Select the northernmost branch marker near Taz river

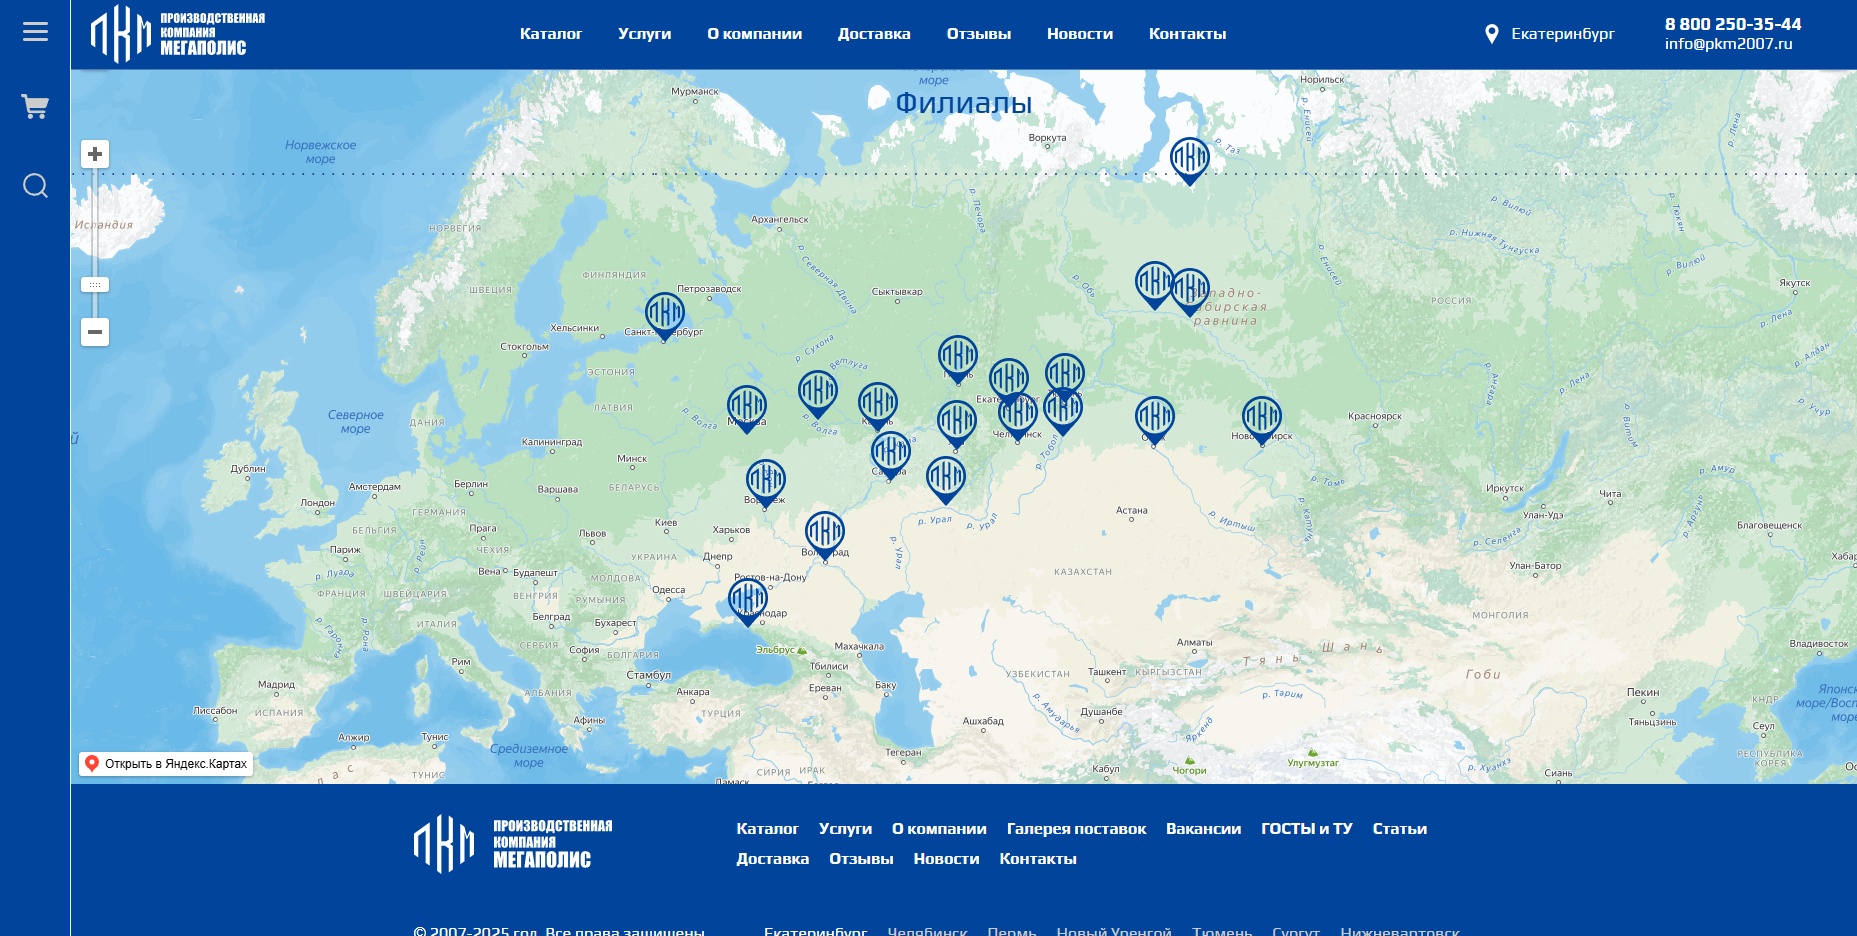[x=1190, y=161]
